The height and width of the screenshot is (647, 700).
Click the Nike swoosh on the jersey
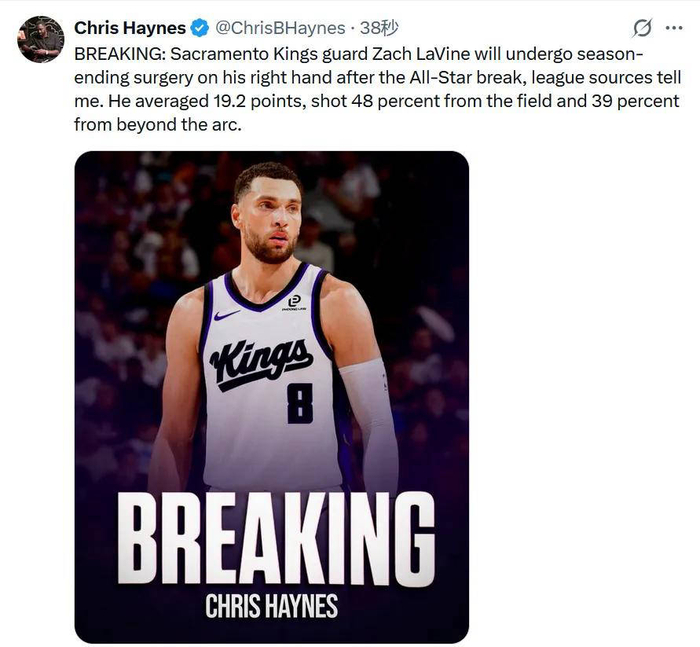(x=227, y=314)
